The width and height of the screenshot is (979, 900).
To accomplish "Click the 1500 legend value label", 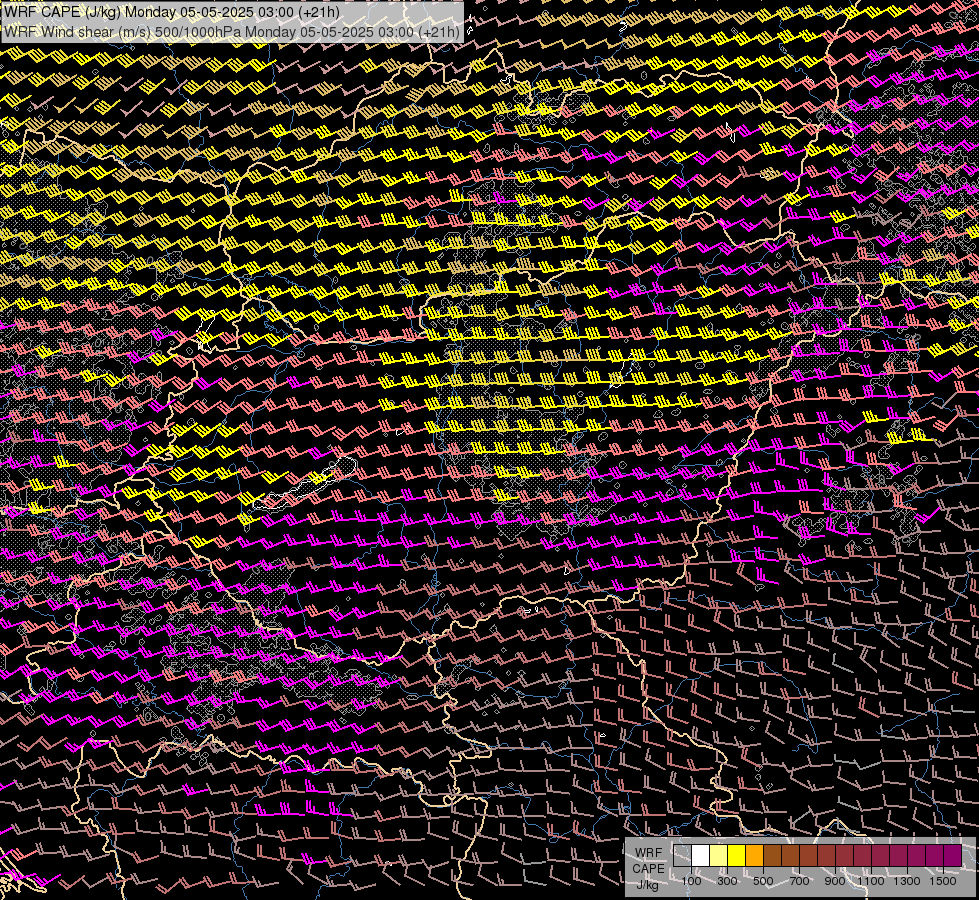I will click(943, 881).
